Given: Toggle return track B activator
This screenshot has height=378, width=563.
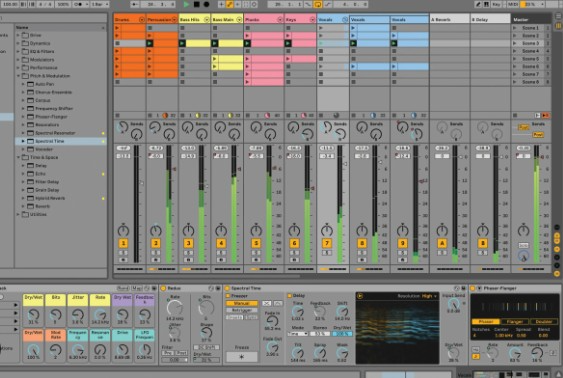Looking at the screenshot, I should (x=483, y=243).
